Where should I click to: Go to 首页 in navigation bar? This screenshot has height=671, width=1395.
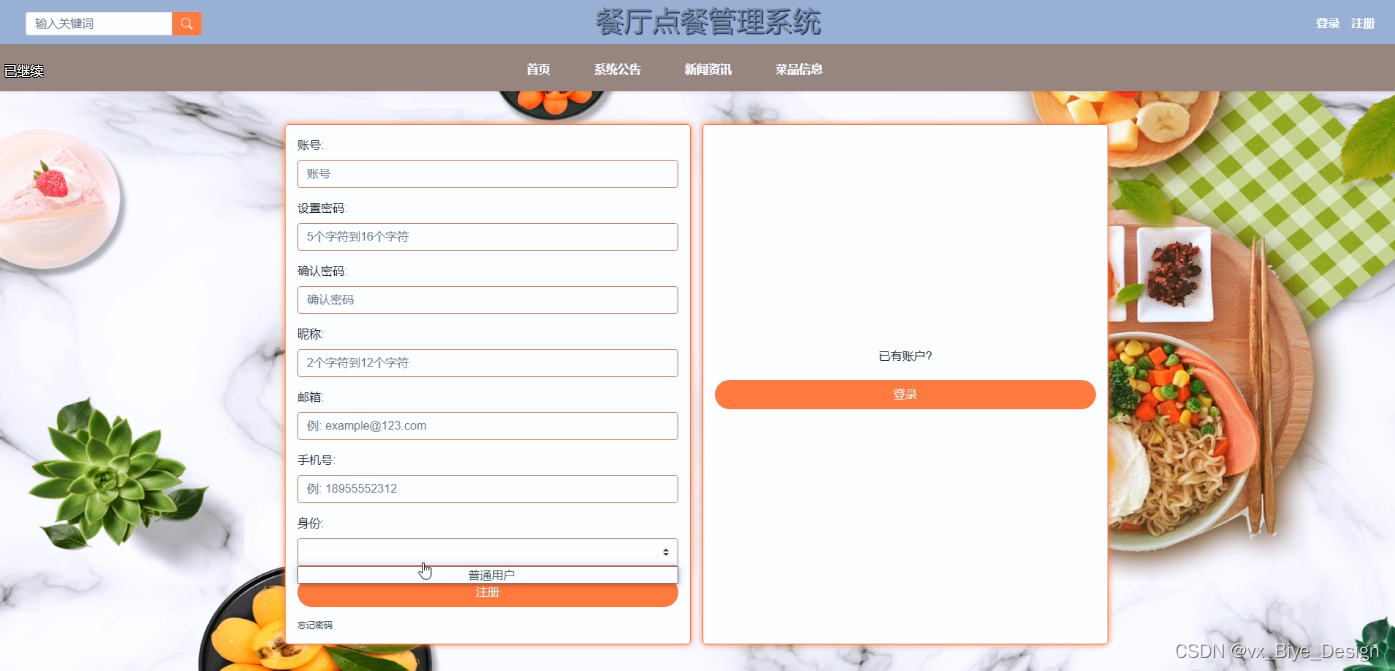tap(538, 69)
